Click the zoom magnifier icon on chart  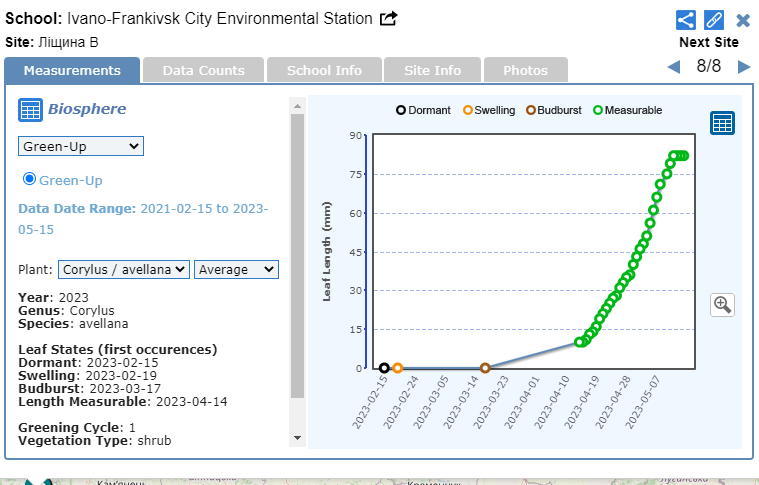[722, 305]
